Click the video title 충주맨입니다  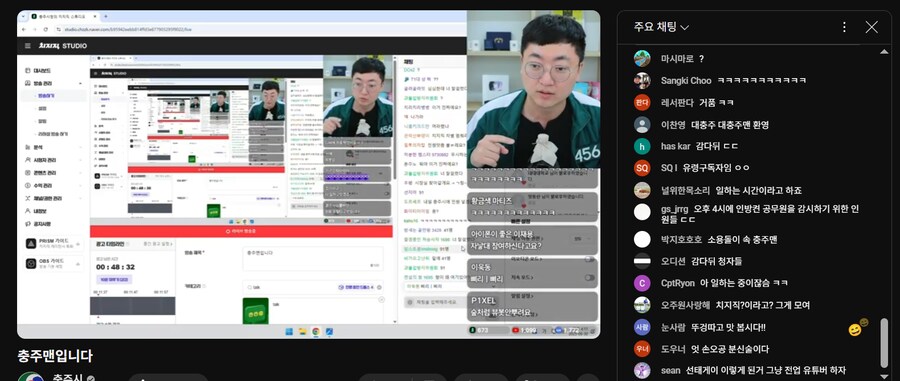tap(55, 355)
